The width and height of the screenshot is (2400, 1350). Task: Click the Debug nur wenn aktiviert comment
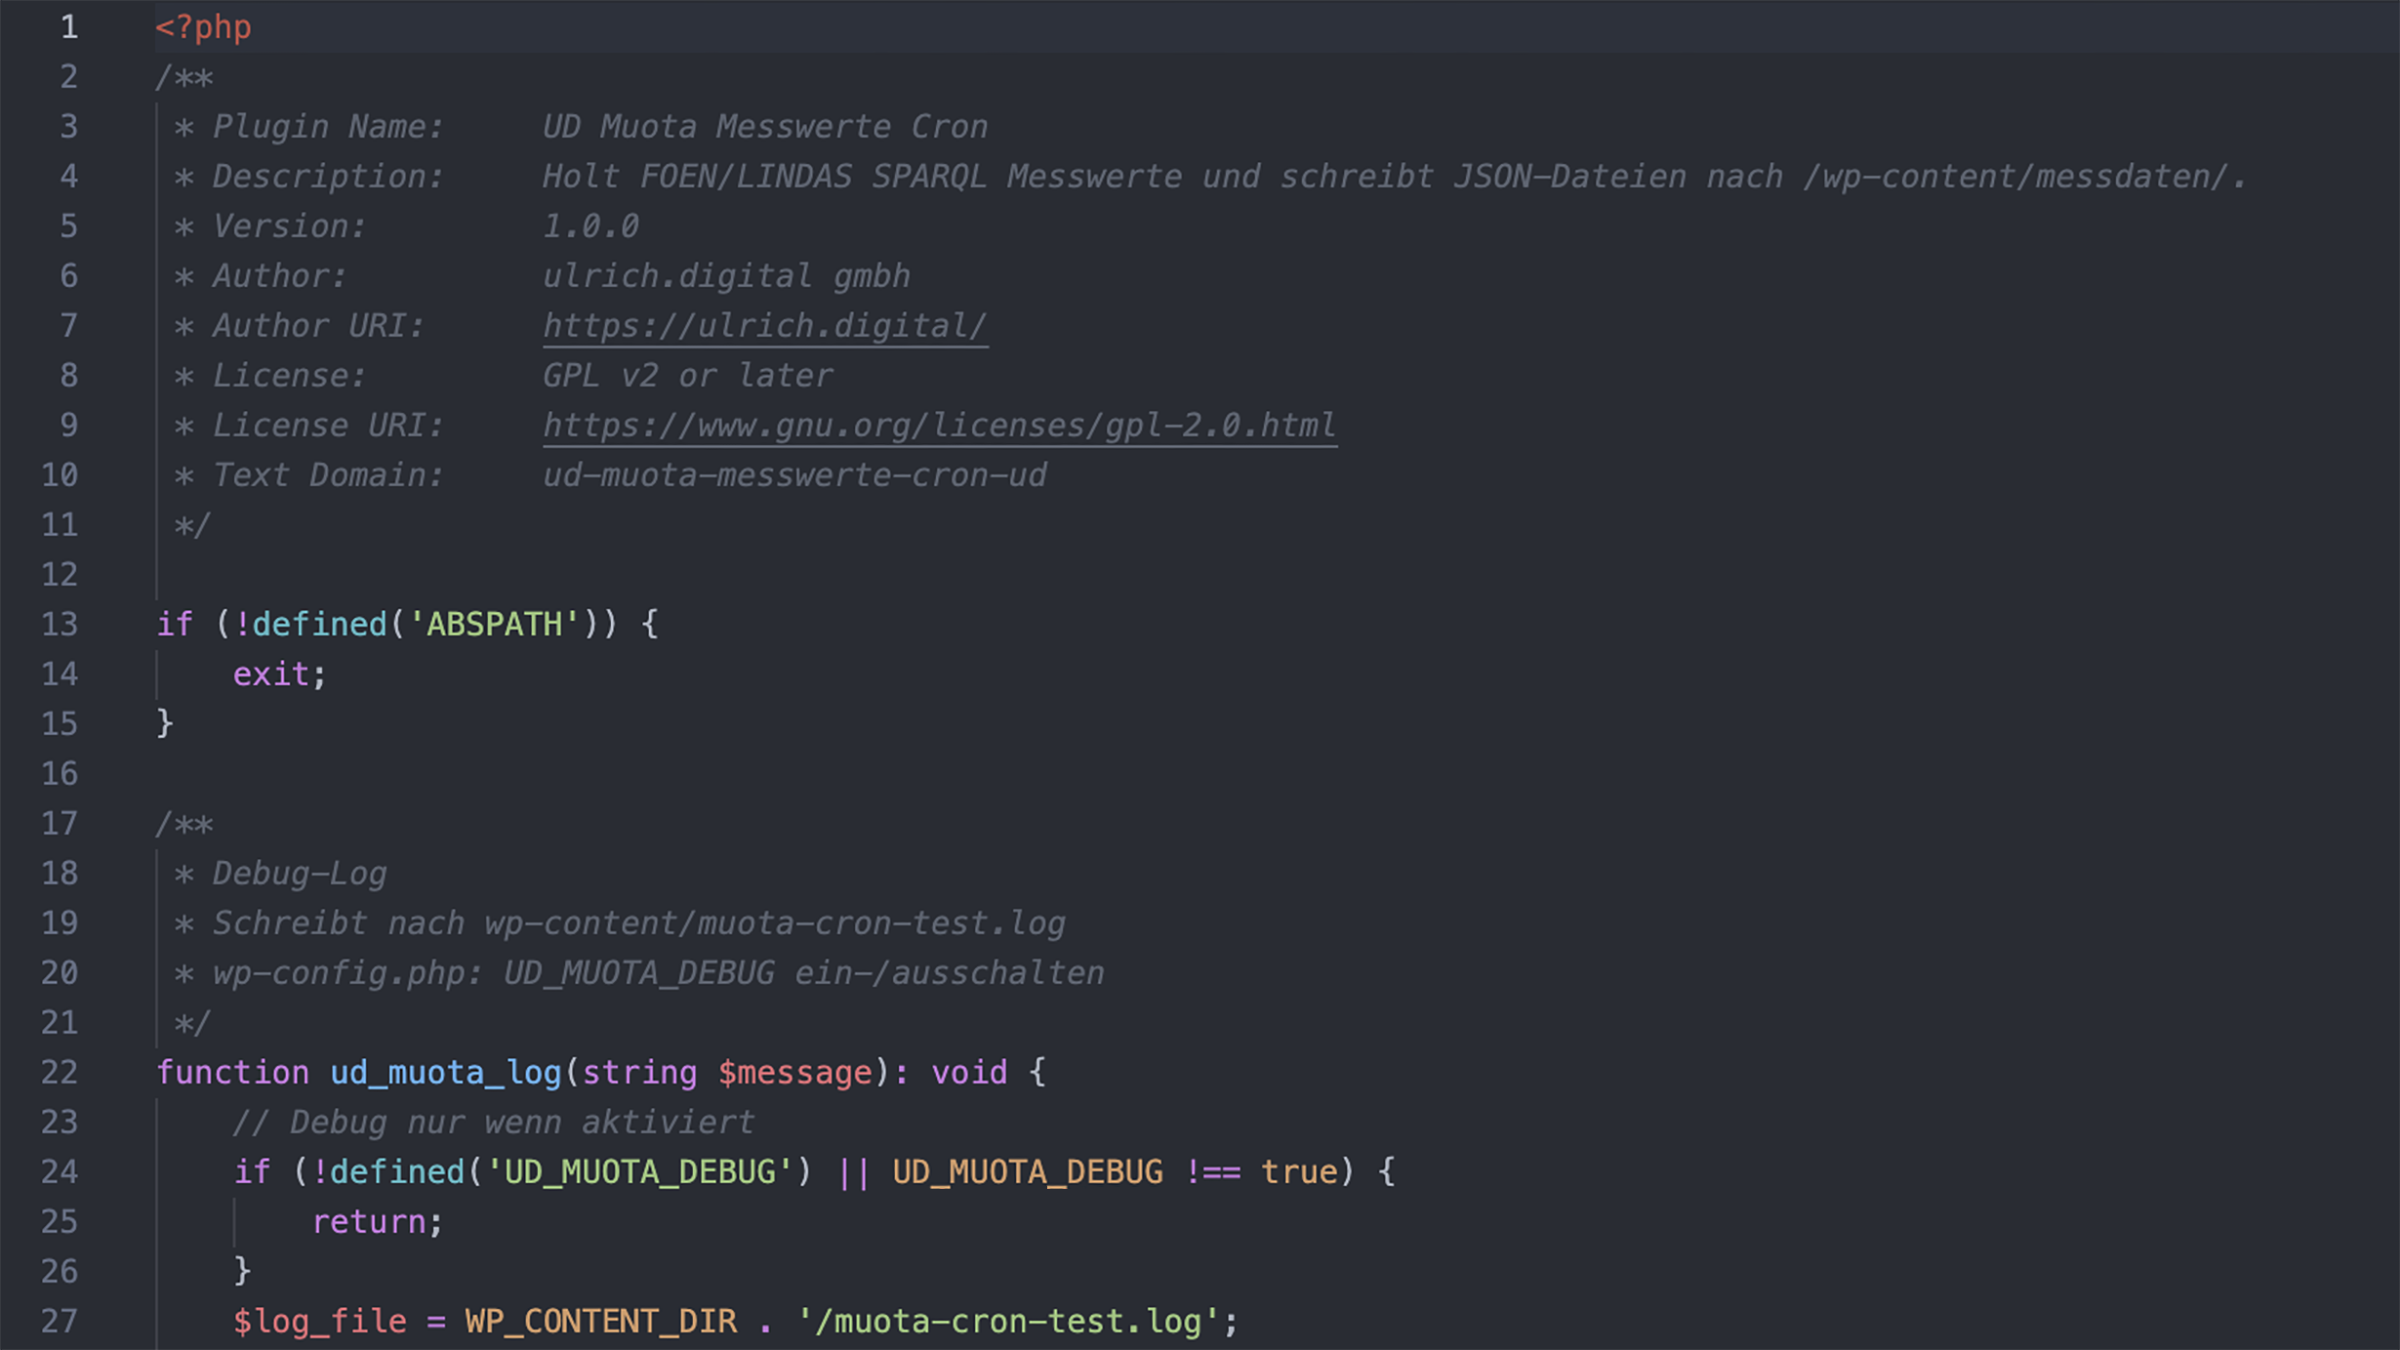[x=493, y=1123]
